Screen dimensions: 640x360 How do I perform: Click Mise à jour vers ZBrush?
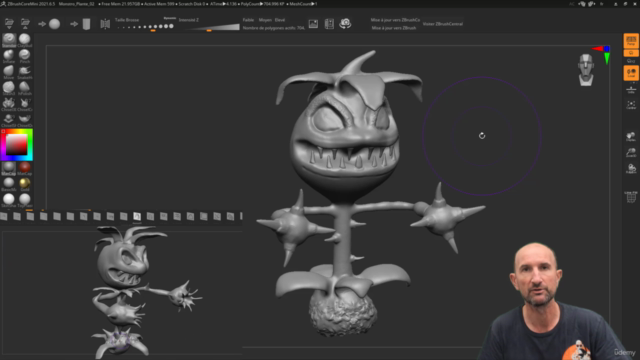coord(393,28)
